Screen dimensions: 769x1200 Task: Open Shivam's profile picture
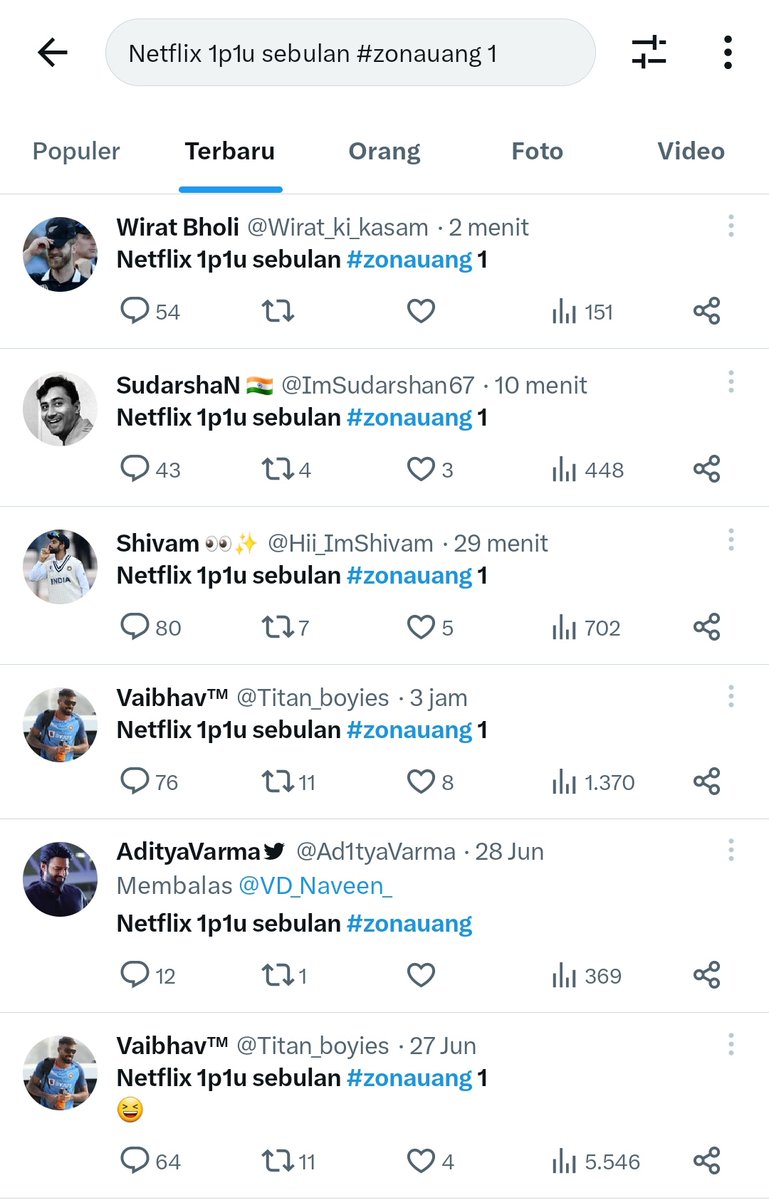click(x=60, y=567)
